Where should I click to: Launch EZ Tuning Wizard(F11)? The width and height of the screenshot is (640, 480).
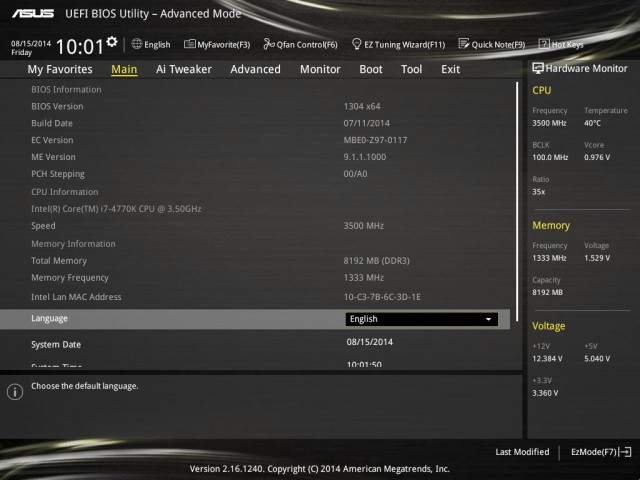tap(404, 44)
